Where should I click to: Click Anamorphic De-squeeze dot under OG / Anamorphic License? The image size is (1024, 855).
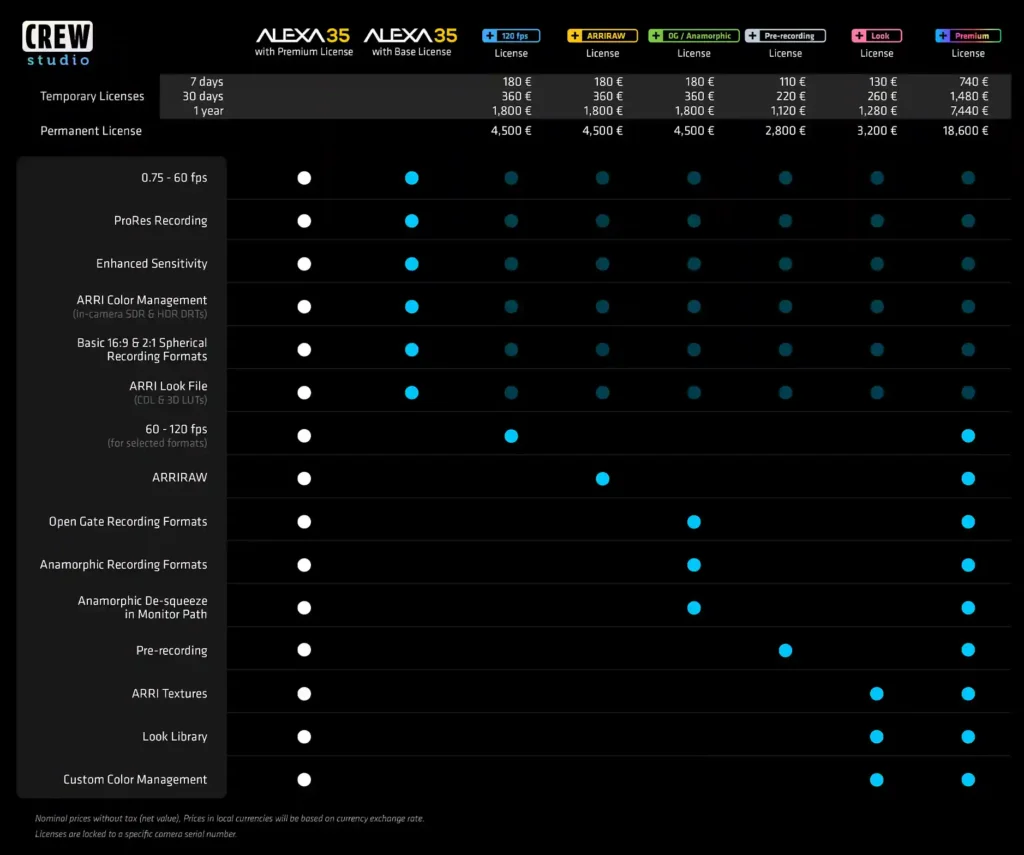[694, 608]
